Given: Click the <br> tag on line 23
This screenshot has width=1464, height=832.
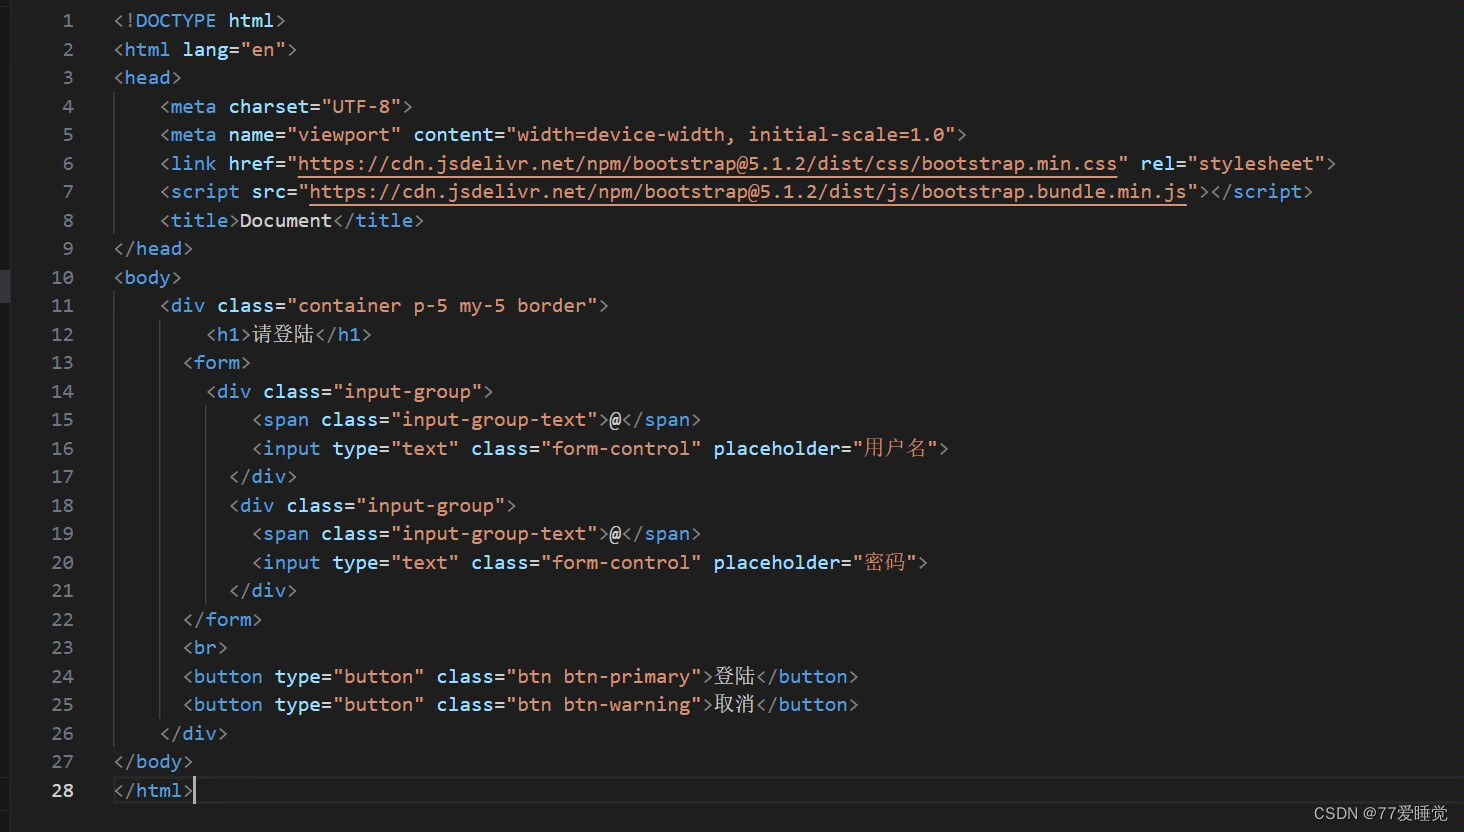Looking at the screenshot, I should tap(205, 647).
